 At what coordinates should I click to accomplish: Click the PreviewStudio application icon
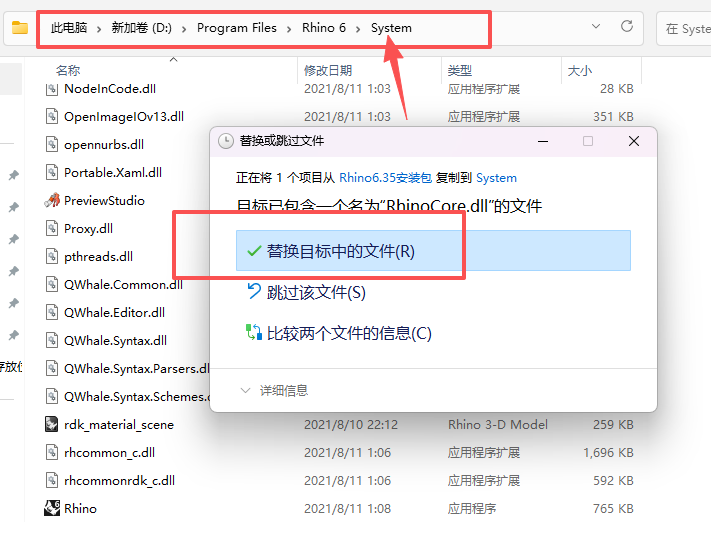52,200
